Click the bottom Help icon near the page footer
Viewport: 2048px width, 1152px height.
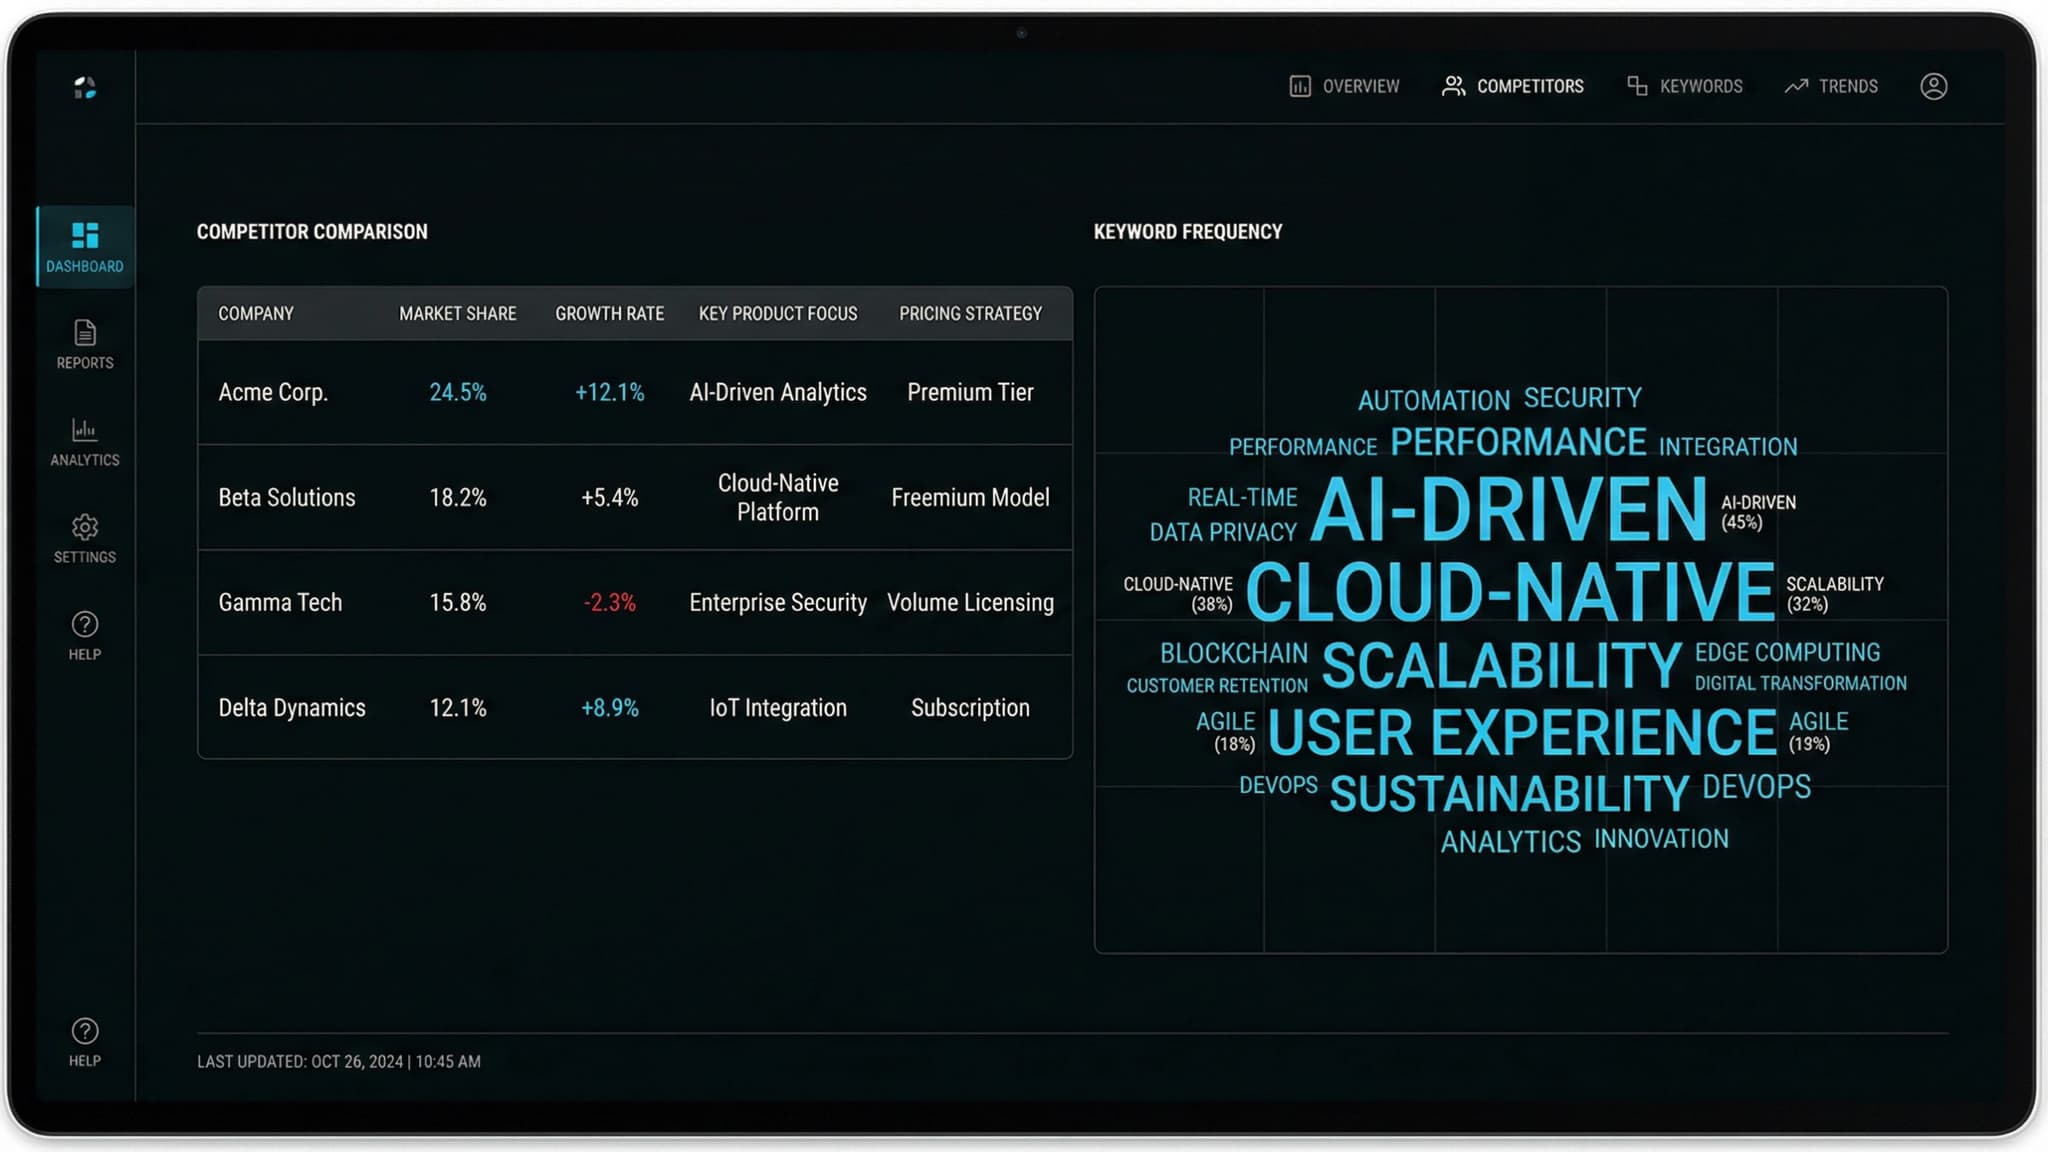click(84, 1031)
